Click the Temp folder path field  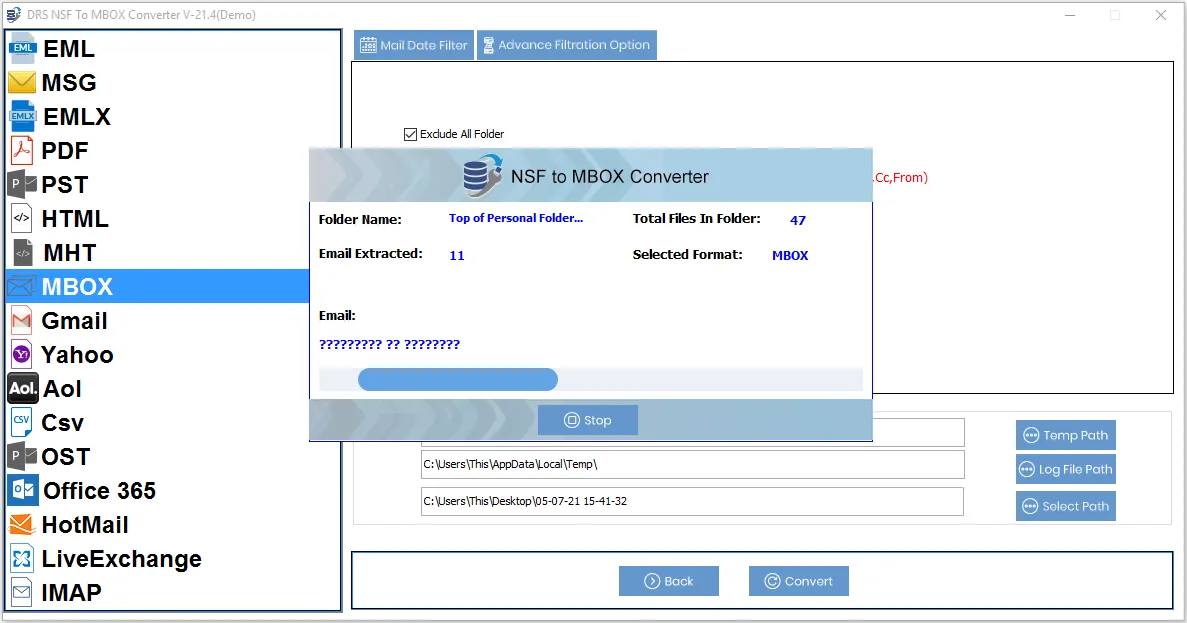pyautogui.click(x=693, y=465)
